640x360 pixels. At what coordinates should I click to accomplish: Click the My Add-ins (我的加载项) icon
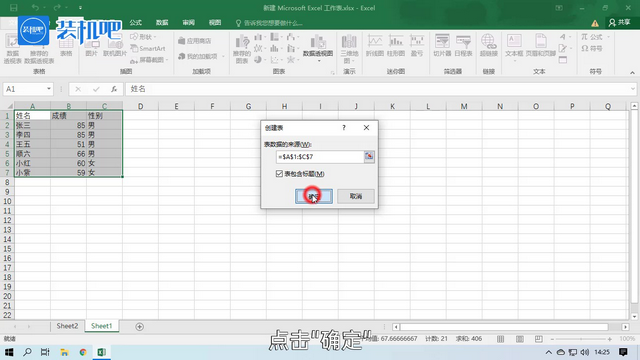182,56
